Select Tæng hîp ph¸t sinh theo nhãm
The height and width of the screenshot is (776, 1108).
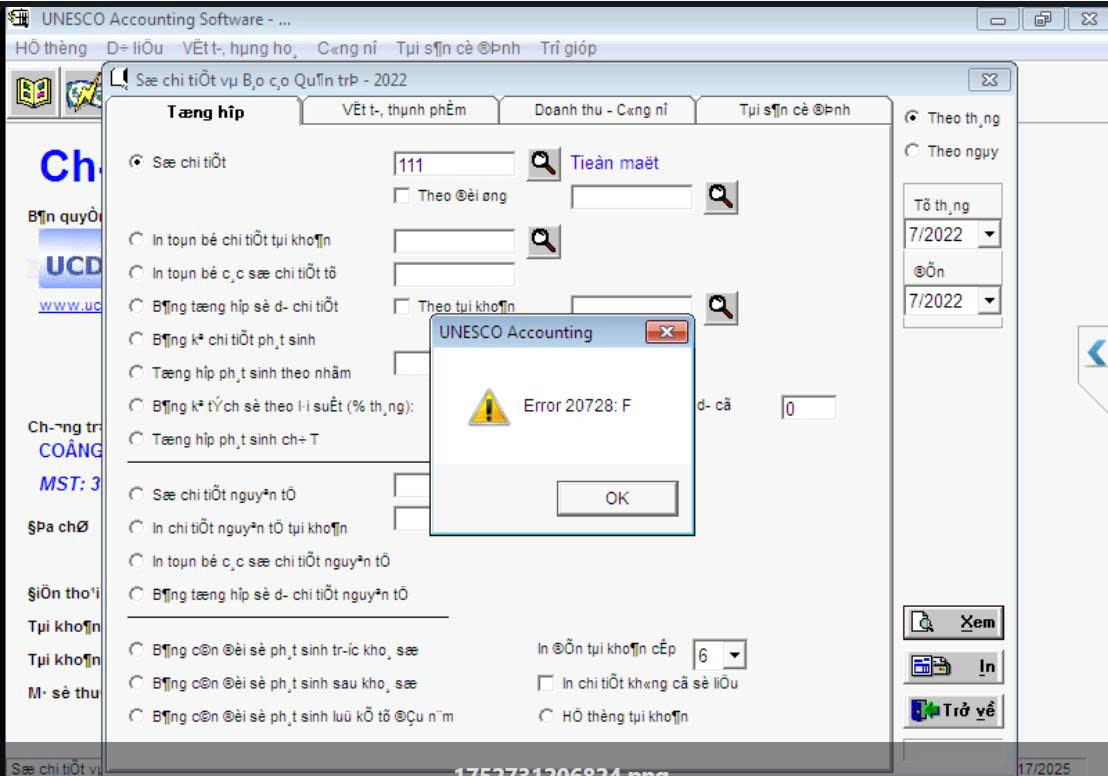click(136, 372)
